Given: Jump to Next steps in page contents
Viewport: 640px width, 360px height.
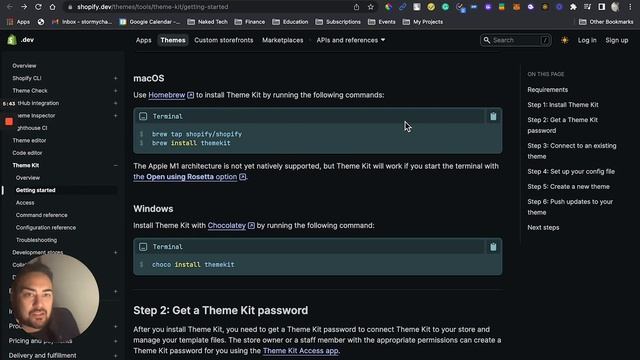Looking at the screenshot, I should pyautogui.click(x=543, y=227).
